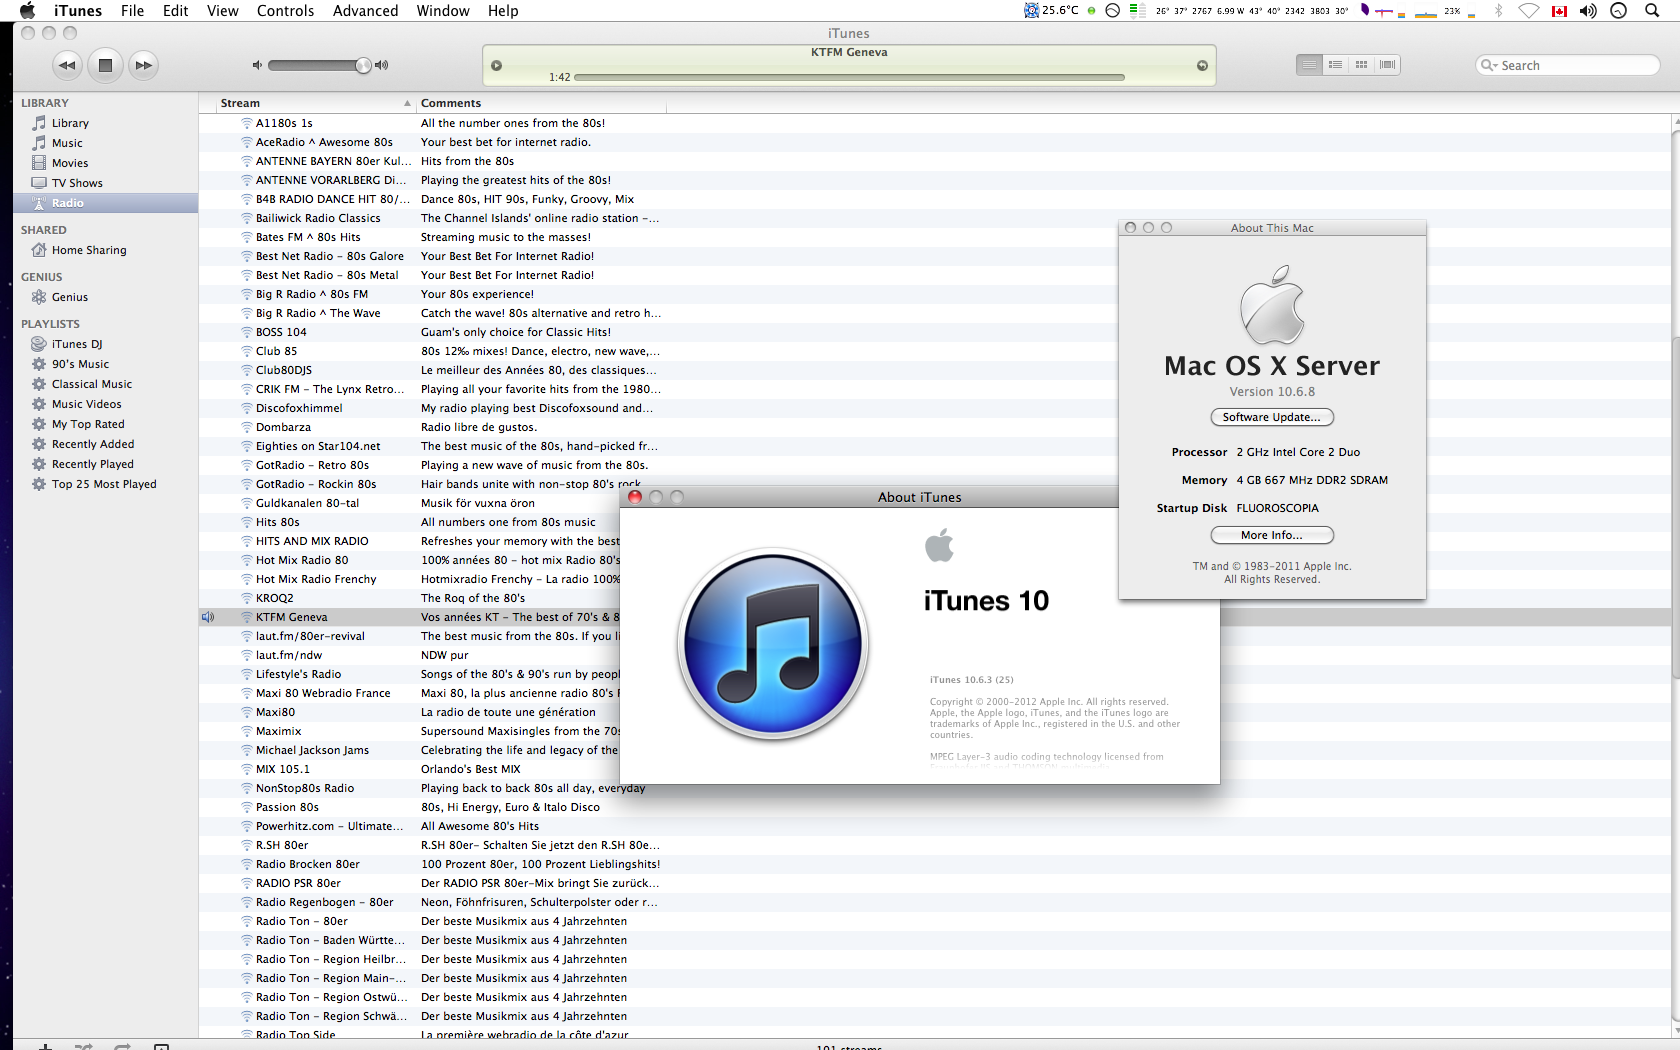The height and width of the screenshot is (1050, 1680).
Task: Open the Controls menu
Action: tap(286, 11)
